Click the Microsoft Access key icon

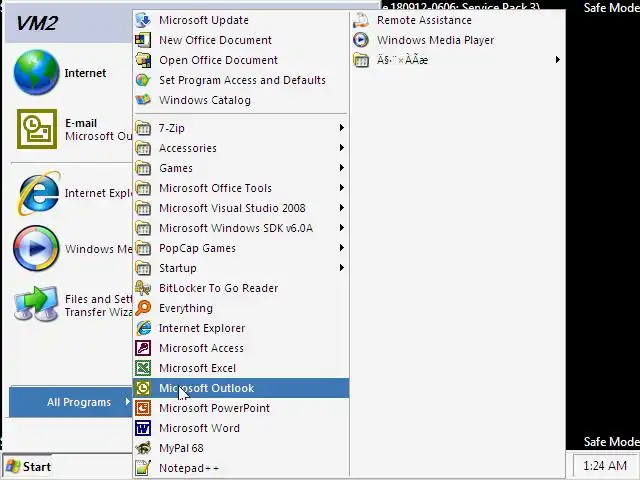click(x=143, y=348)
